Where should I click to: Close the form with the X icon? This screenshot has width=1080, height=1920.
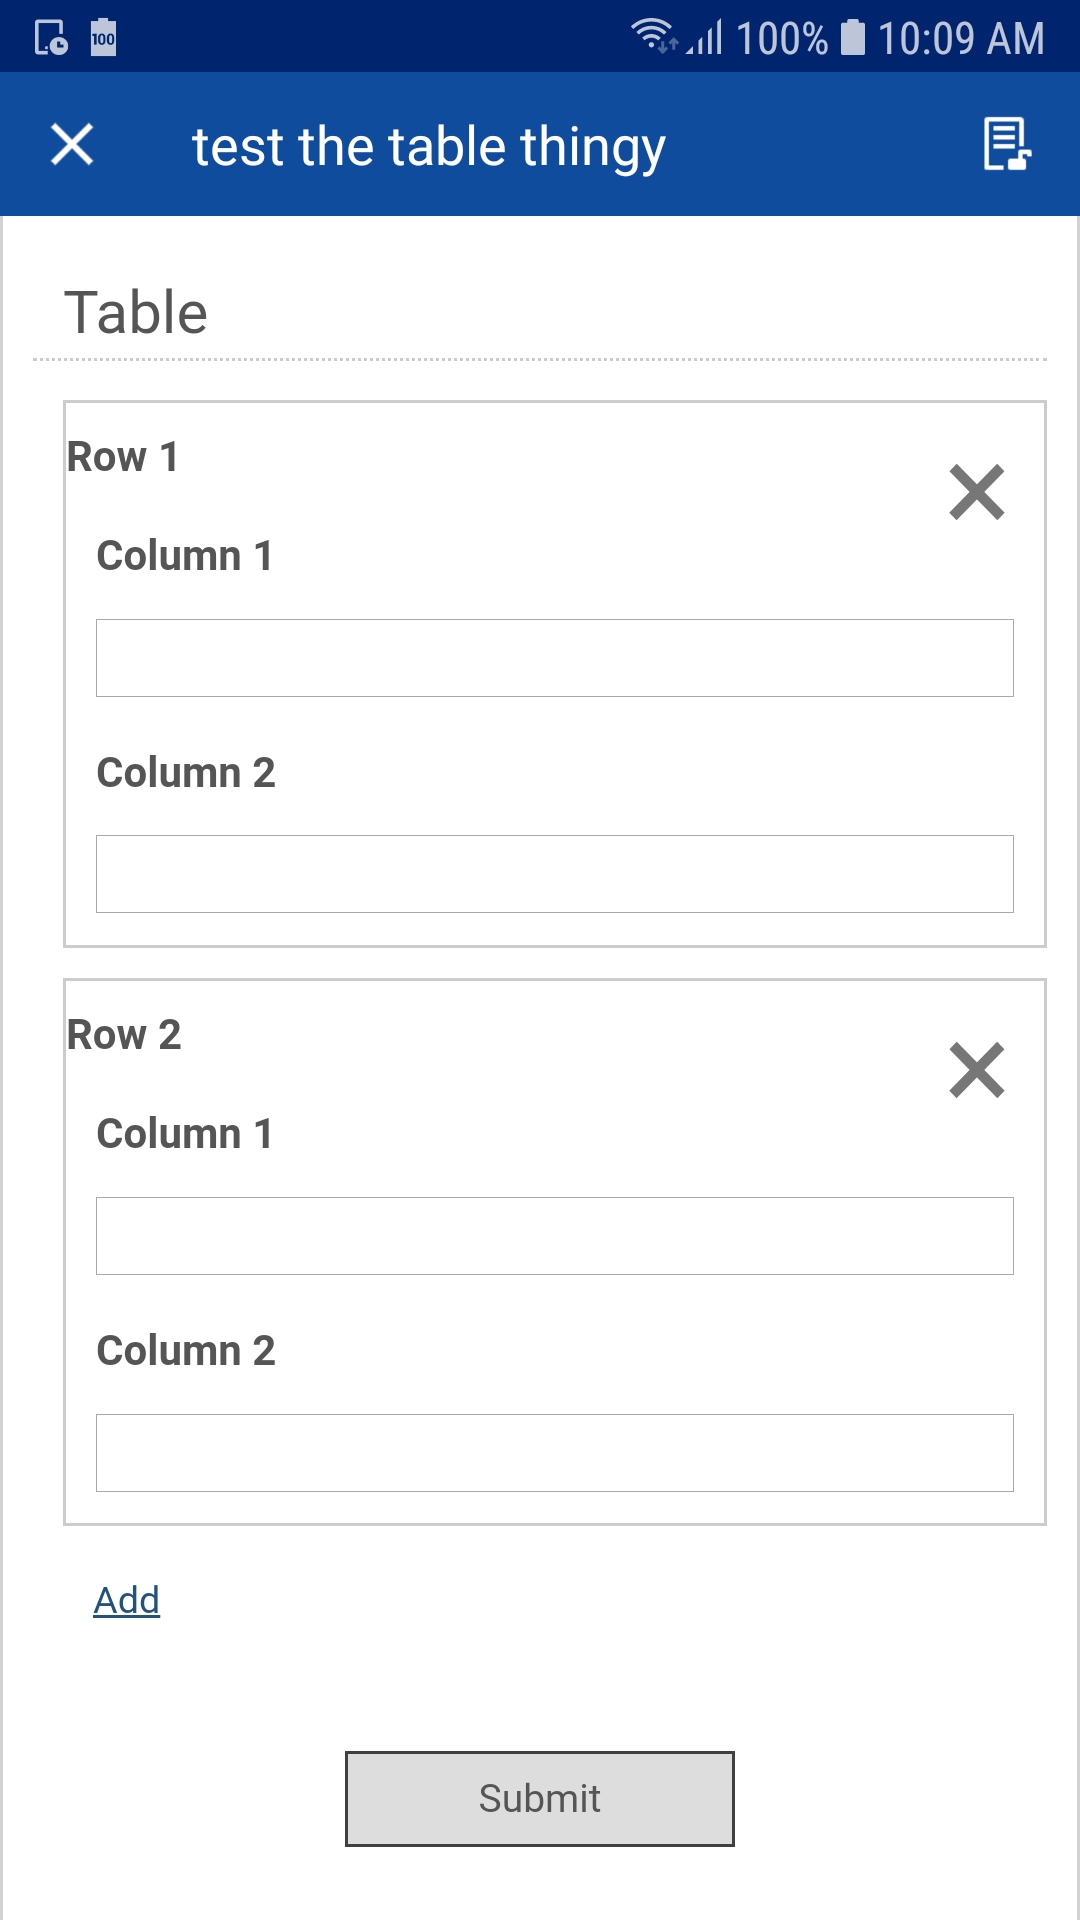tap(72, 145)
